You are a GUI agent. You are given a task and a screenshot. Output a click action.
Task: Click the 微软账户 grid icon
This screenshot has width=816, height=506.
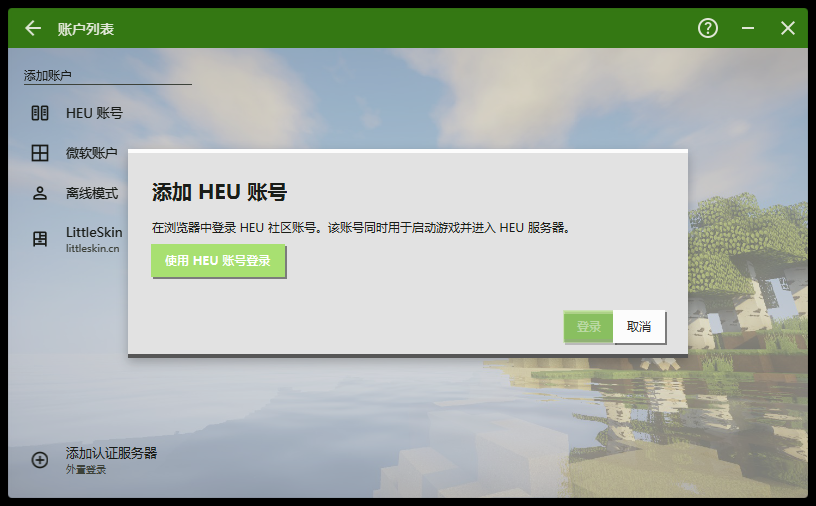click(x=40, y=153)
